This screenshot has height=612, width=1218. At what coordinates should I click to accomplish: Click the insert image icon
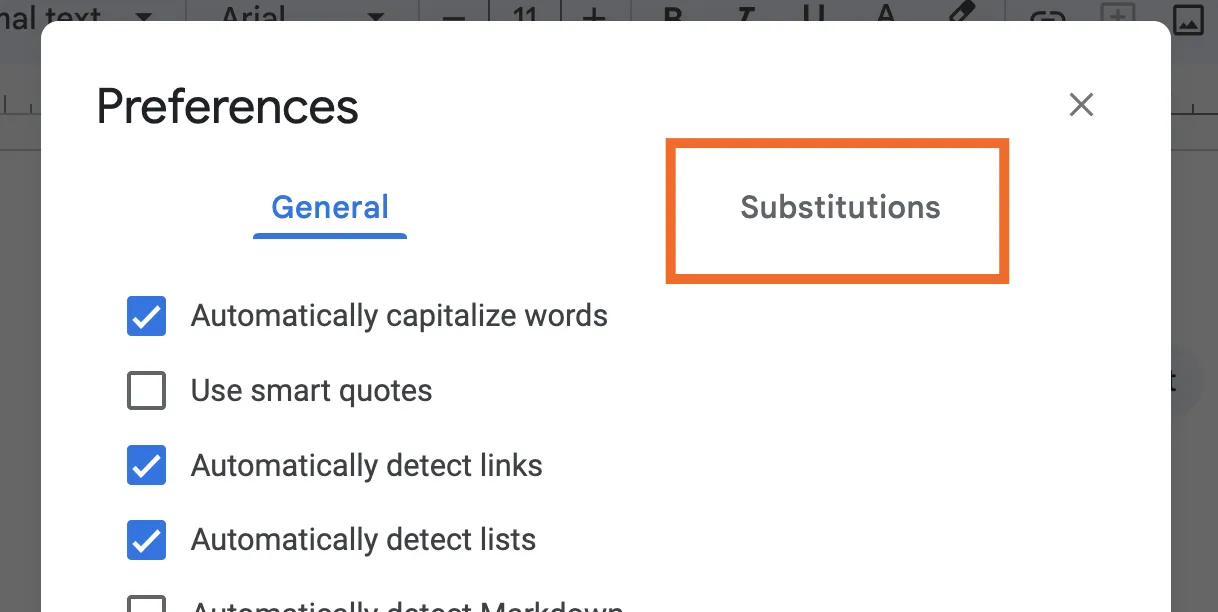coord(1188,17)
